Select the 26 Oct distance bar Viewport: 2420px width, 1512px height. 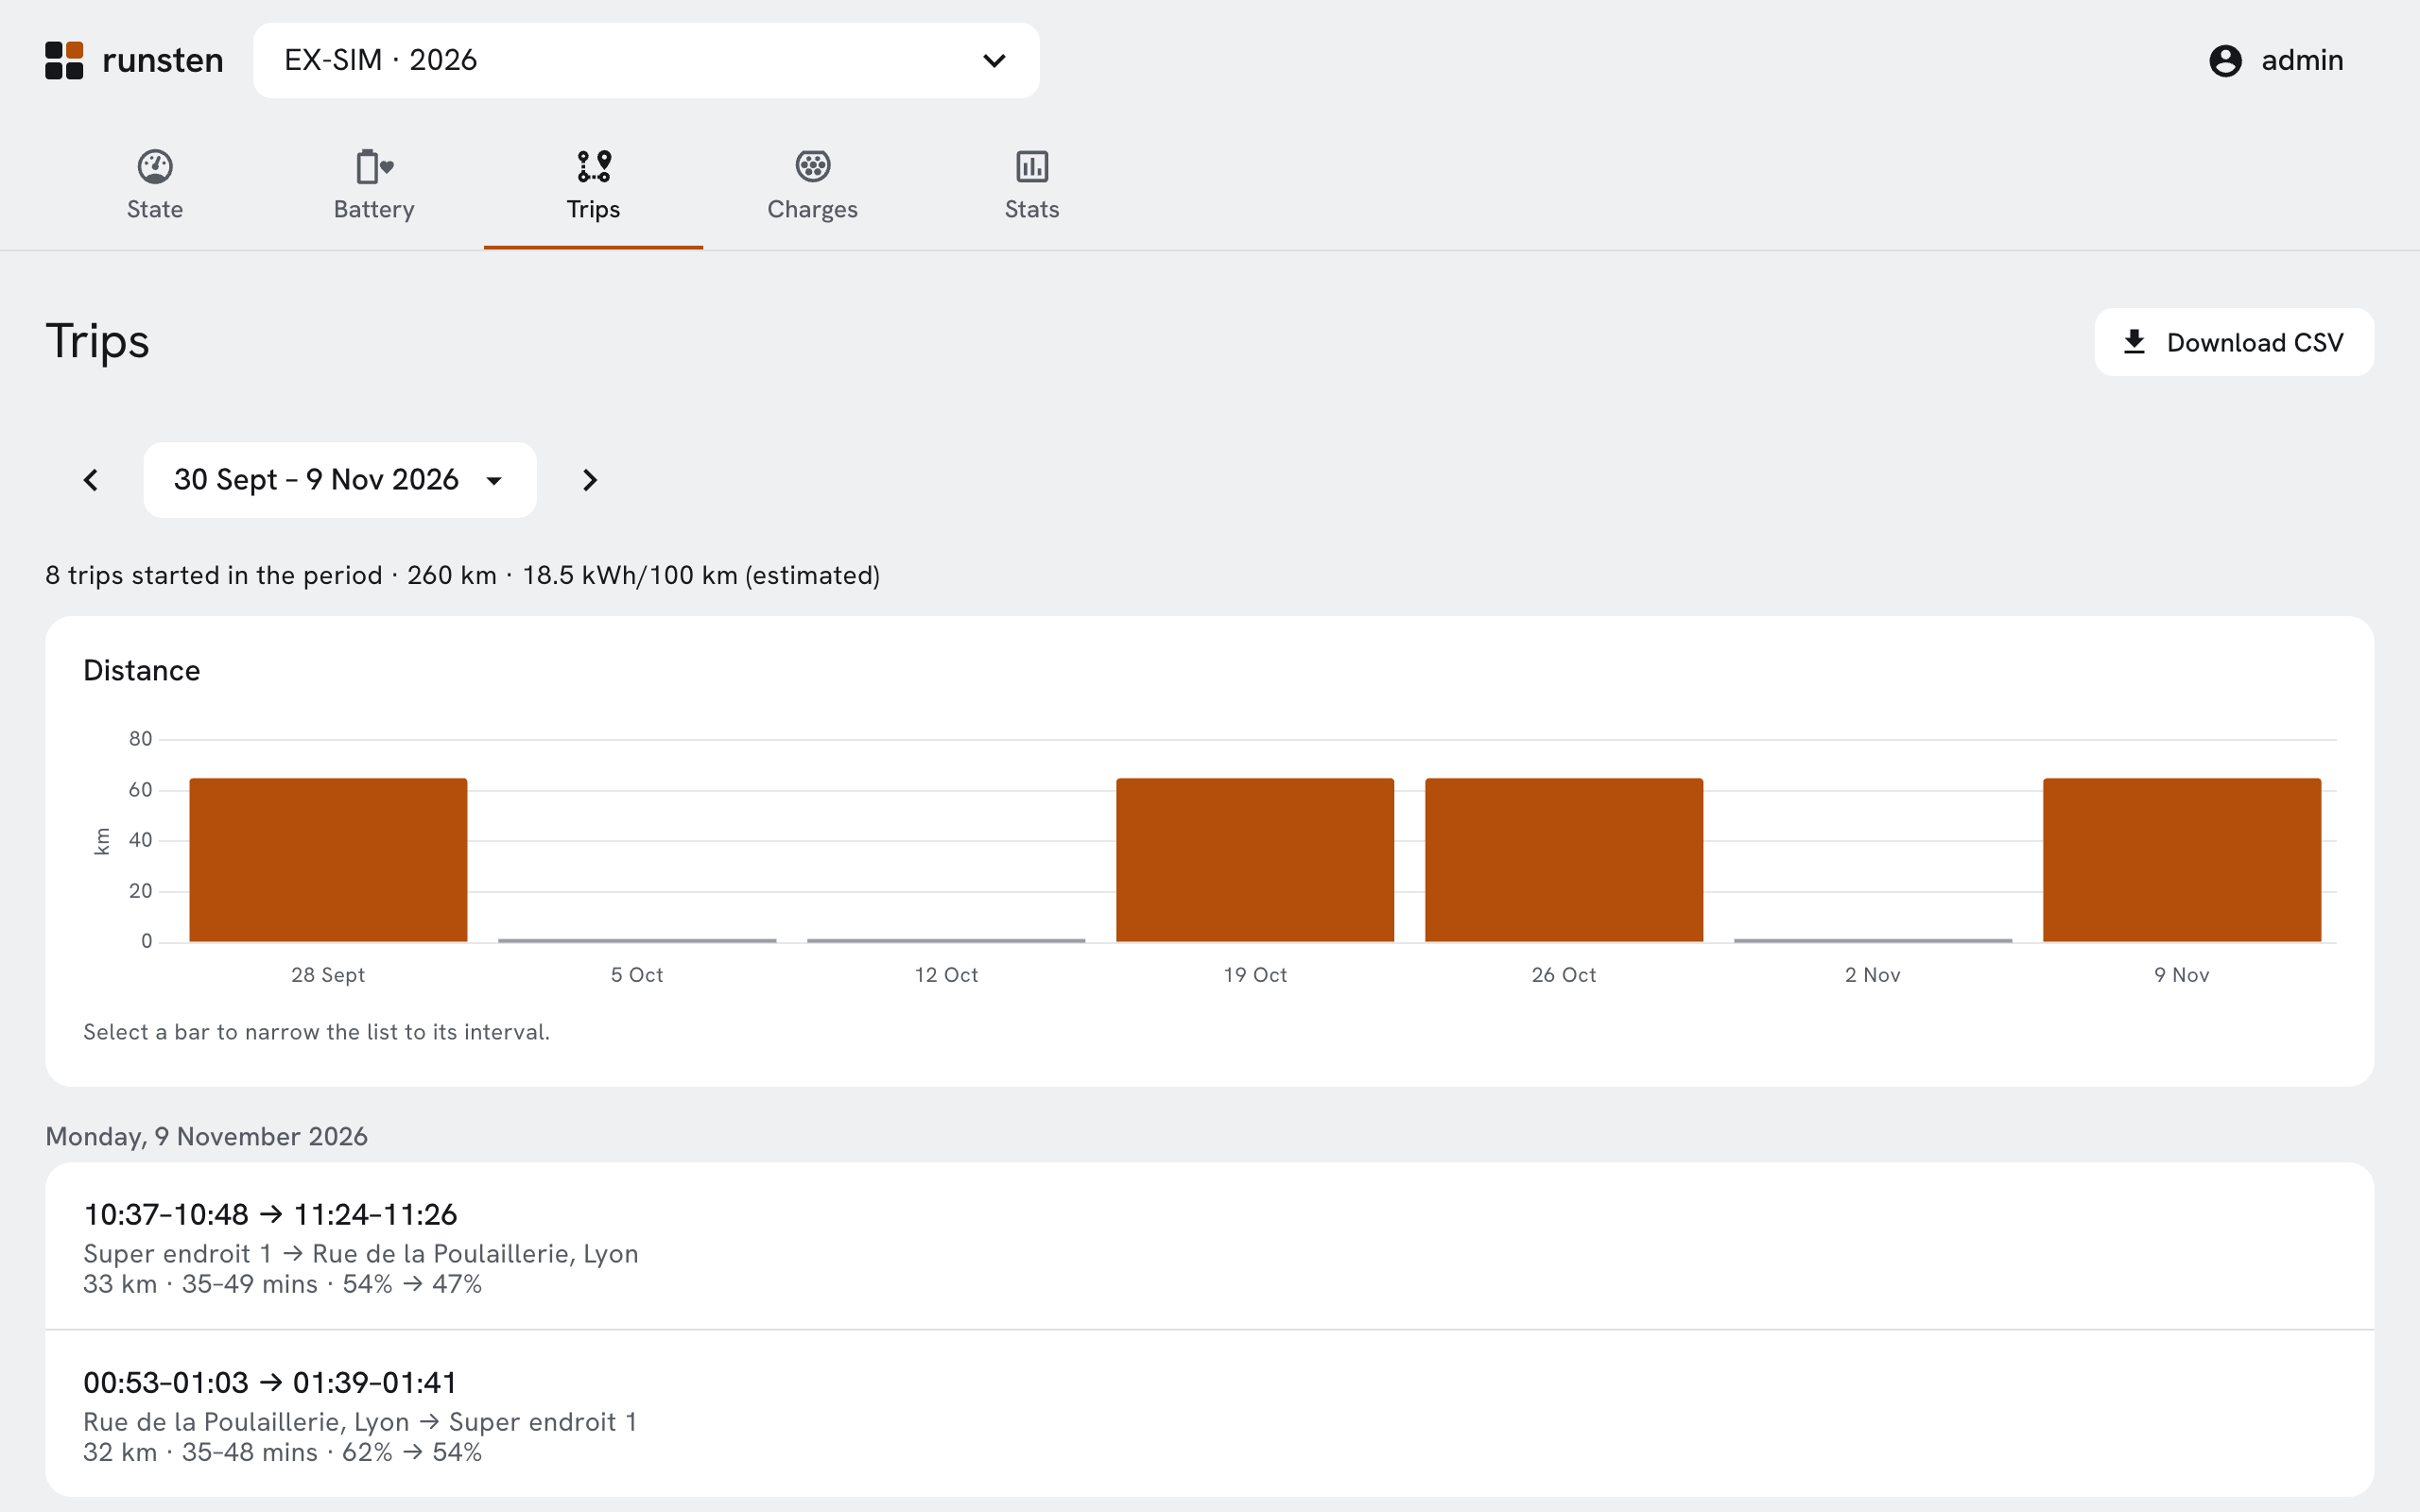(1564, 860)
